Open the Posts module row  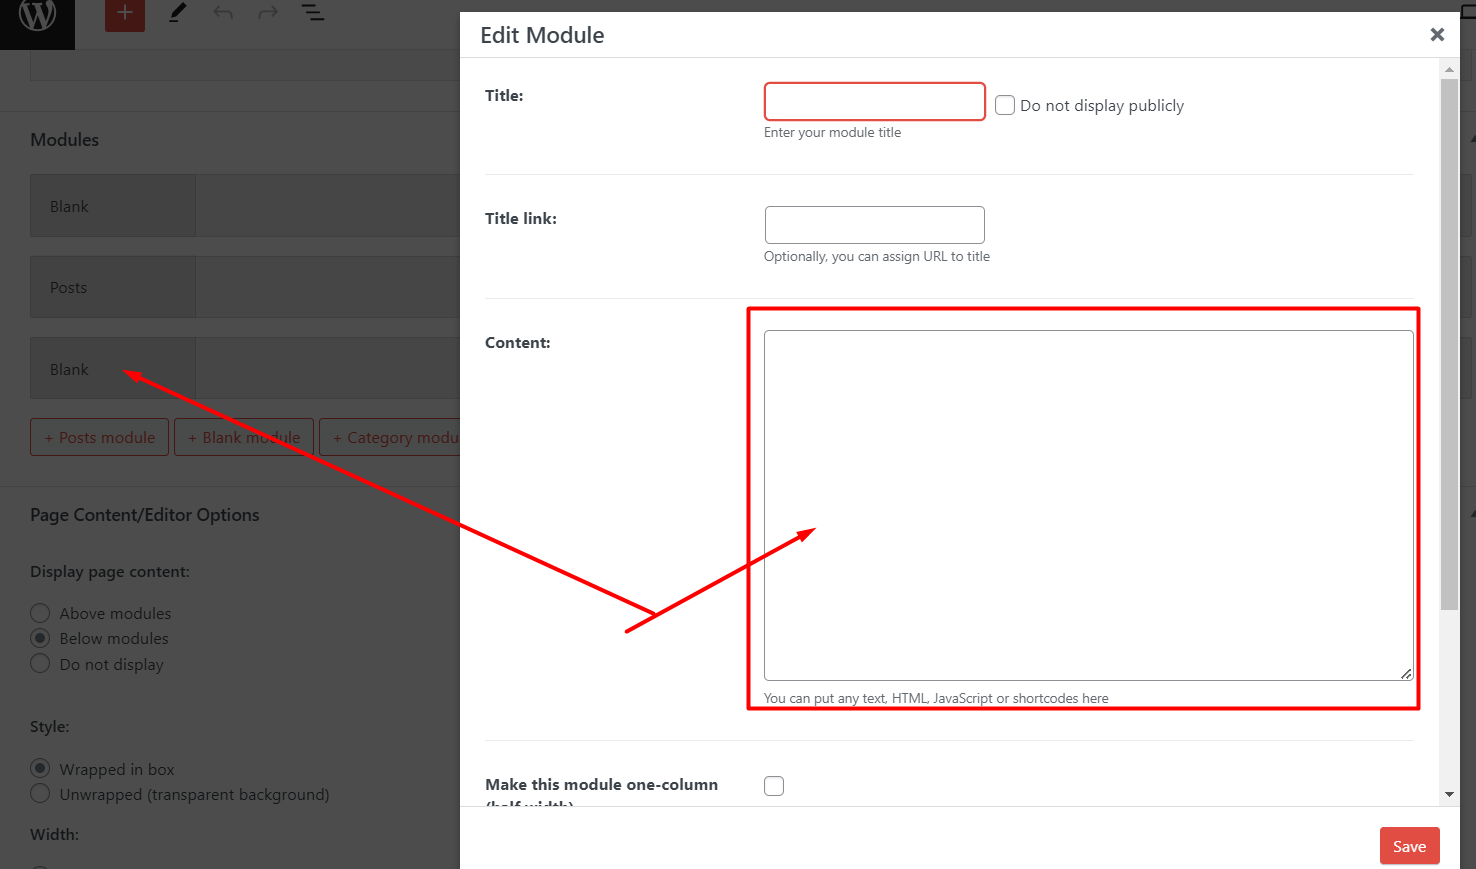click(x=245, y=287)
